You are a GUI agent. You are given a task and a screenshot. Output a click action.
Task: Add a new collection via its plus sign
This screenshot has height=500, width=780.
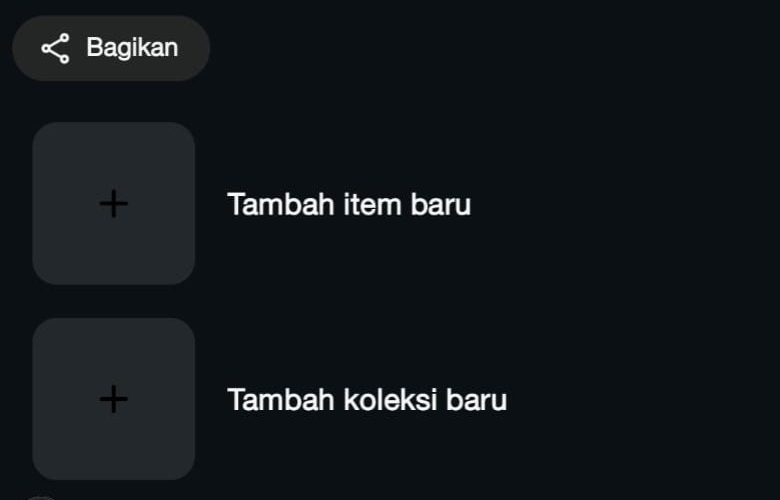click(x=113, y=399)
